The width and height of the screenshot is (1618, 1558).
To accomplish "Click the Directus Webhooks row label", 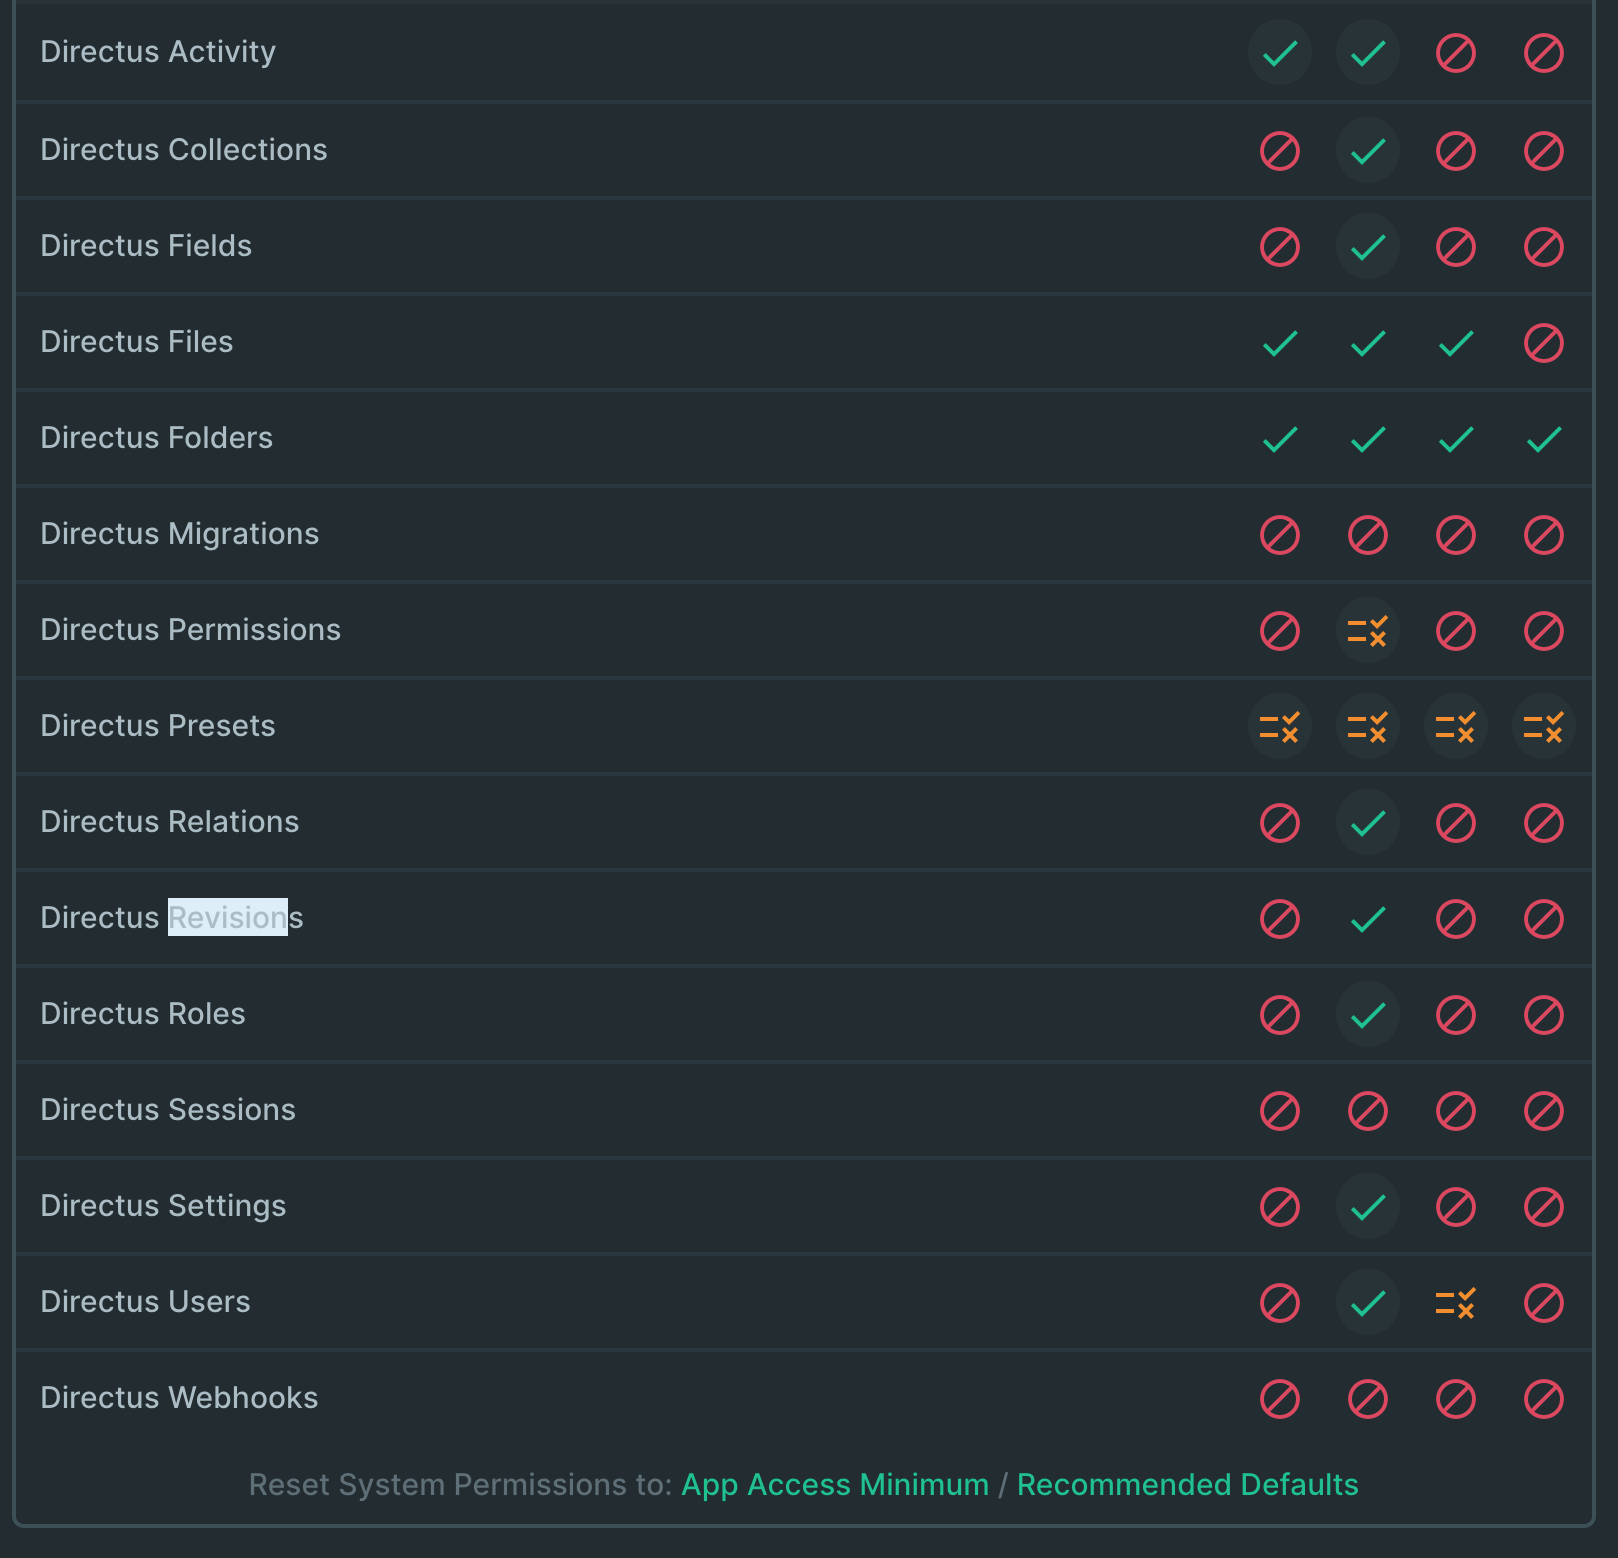I will [179, 1398].
